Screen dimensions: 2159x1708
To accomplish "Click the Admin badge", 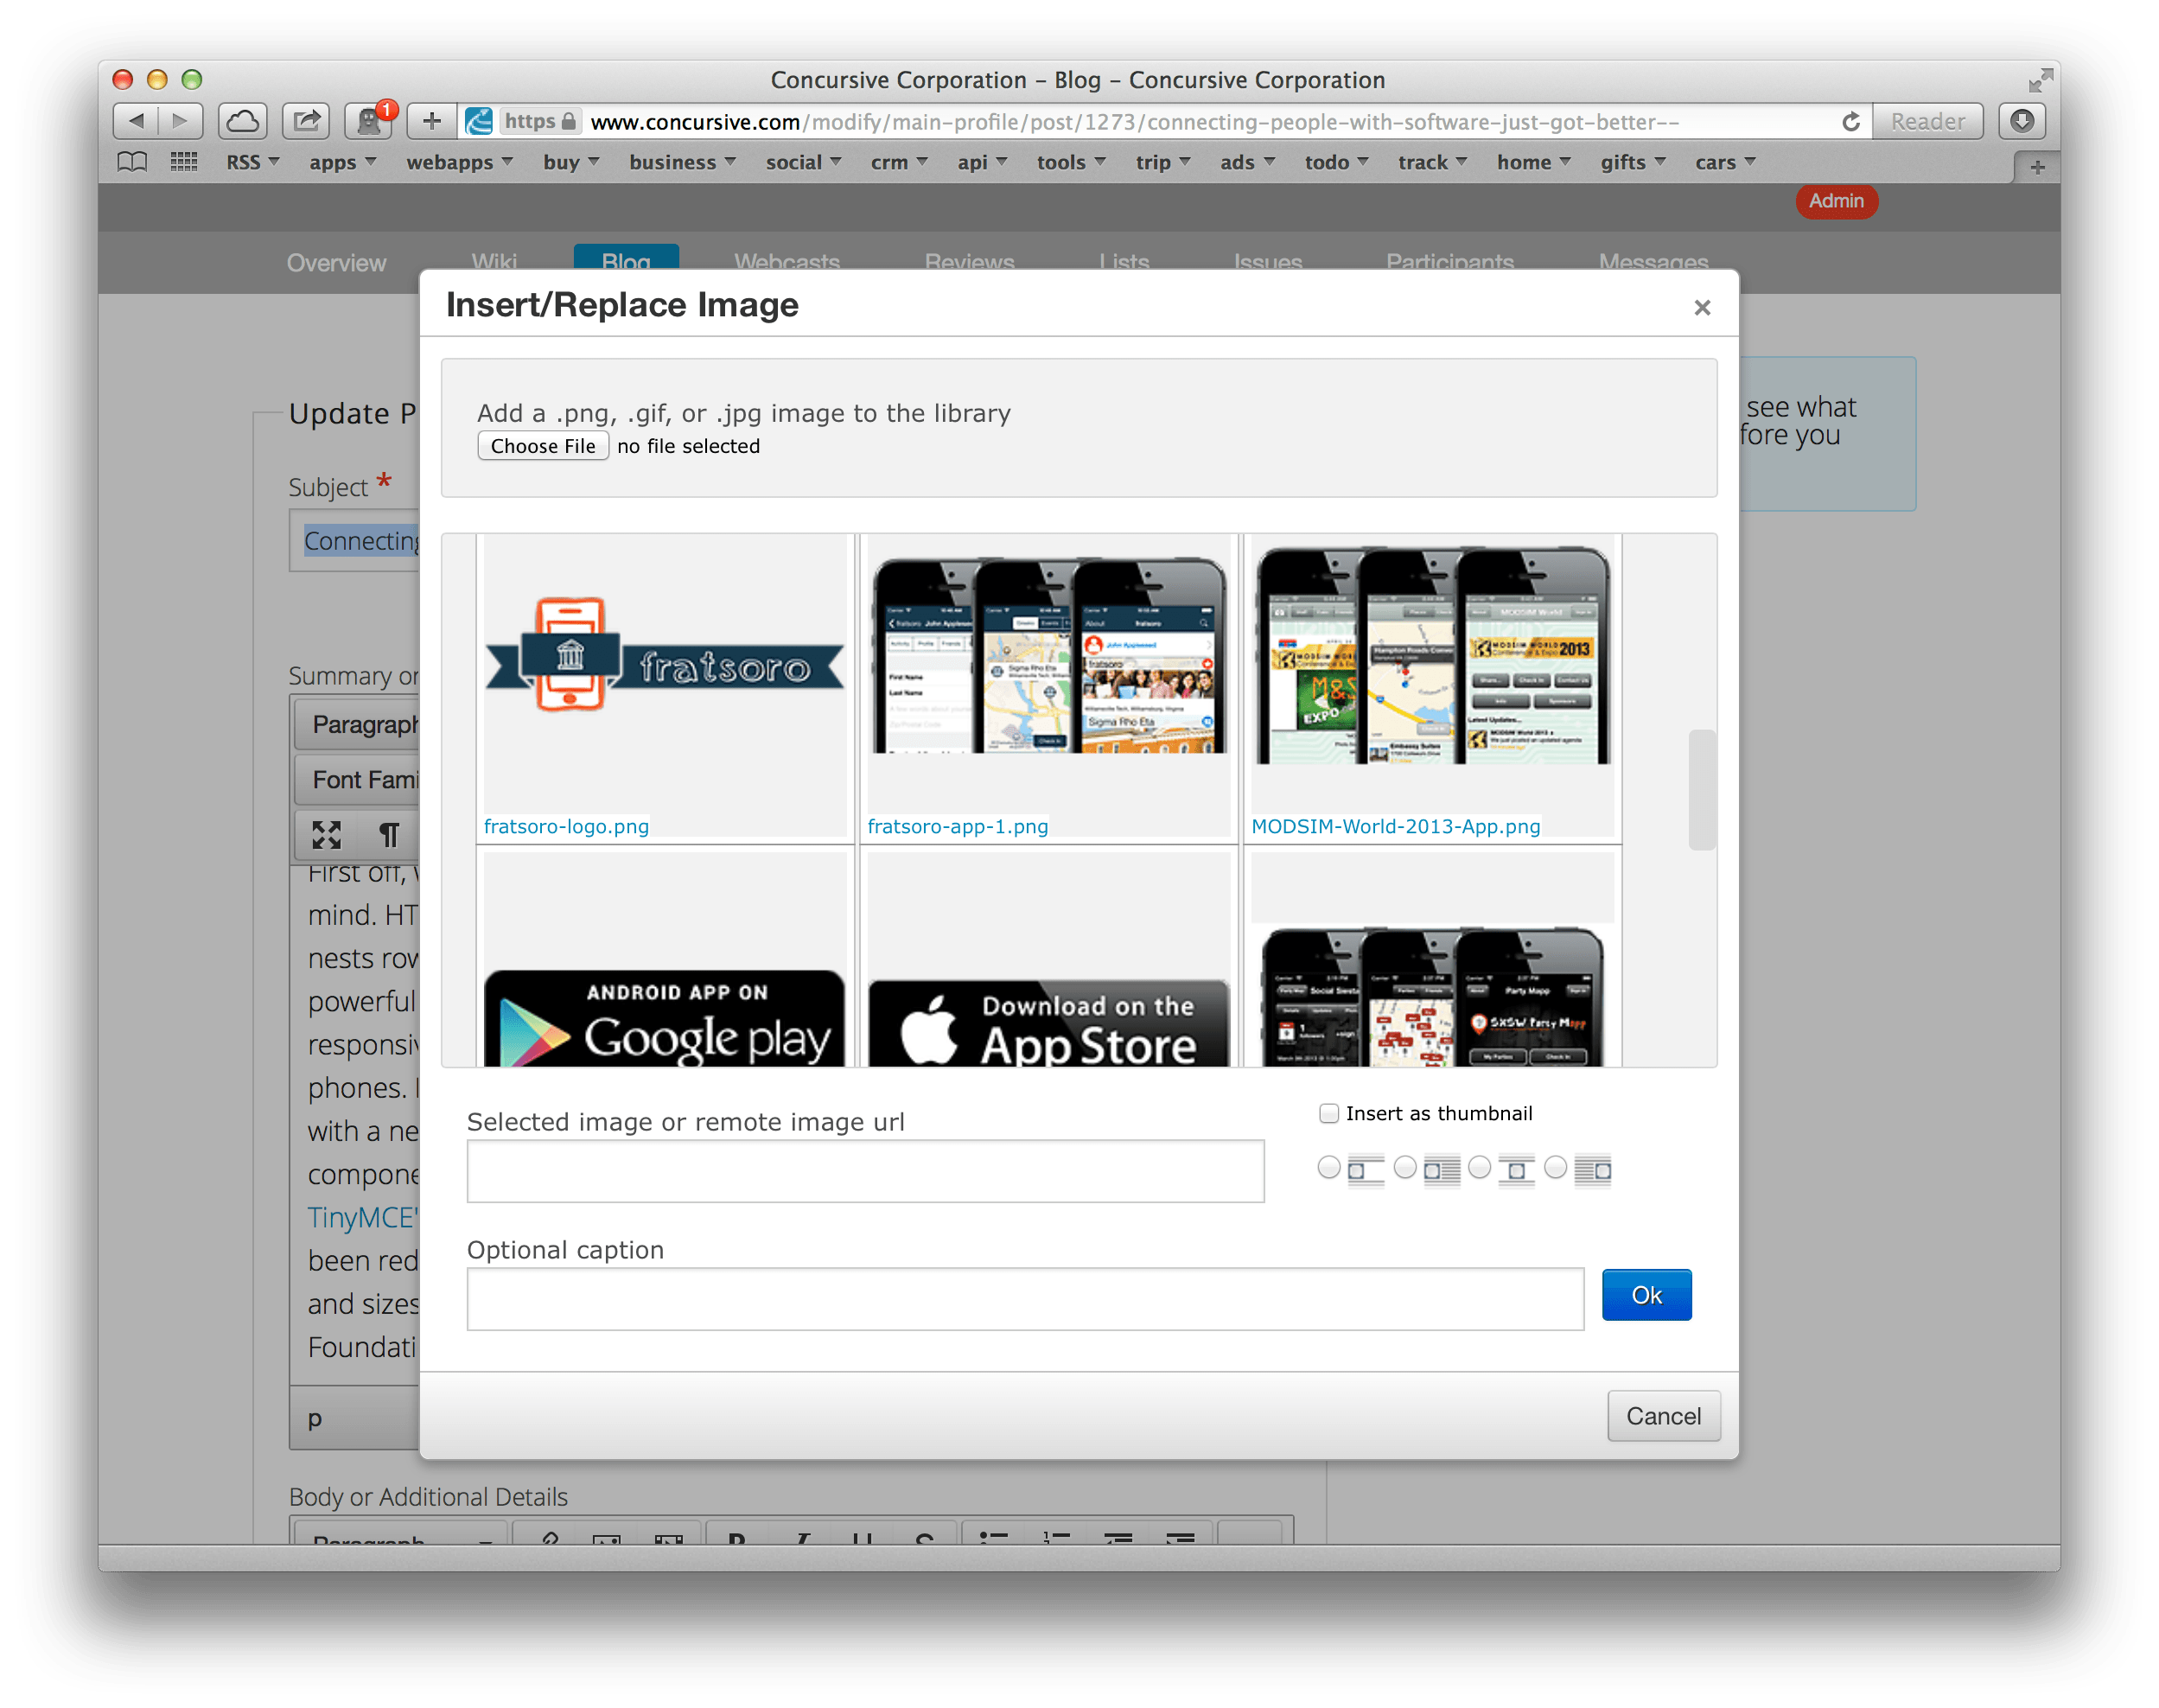I will tap(1835, 201).
